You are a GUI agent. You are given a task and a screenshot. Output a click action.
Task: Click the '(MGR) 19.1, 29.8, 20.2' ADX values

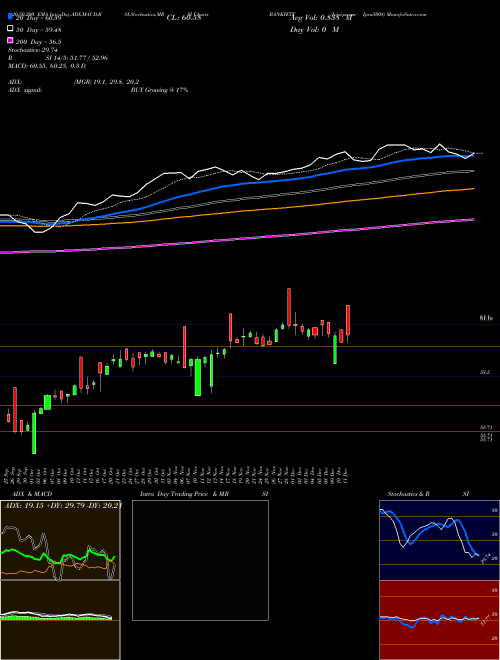point(106,82)
